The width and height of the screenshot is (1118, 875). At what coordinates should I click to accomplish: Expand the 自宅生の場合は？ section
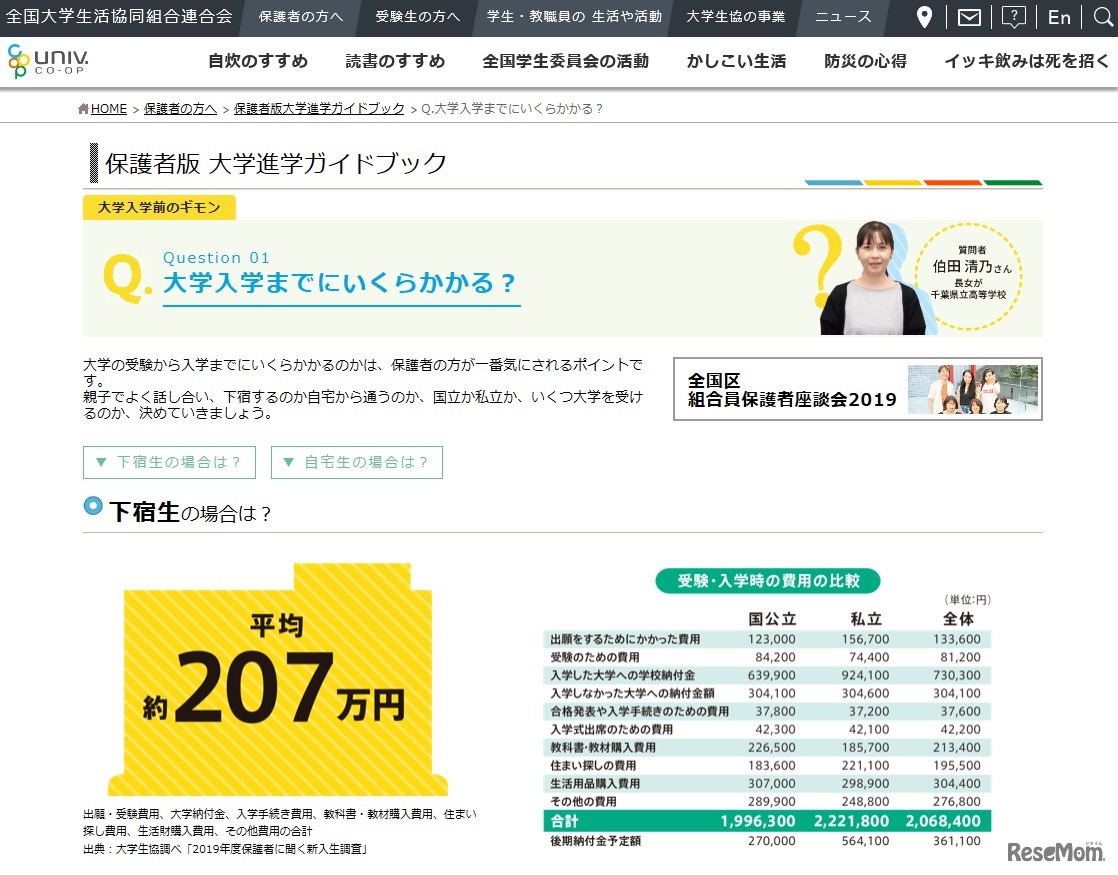point(356,462)
